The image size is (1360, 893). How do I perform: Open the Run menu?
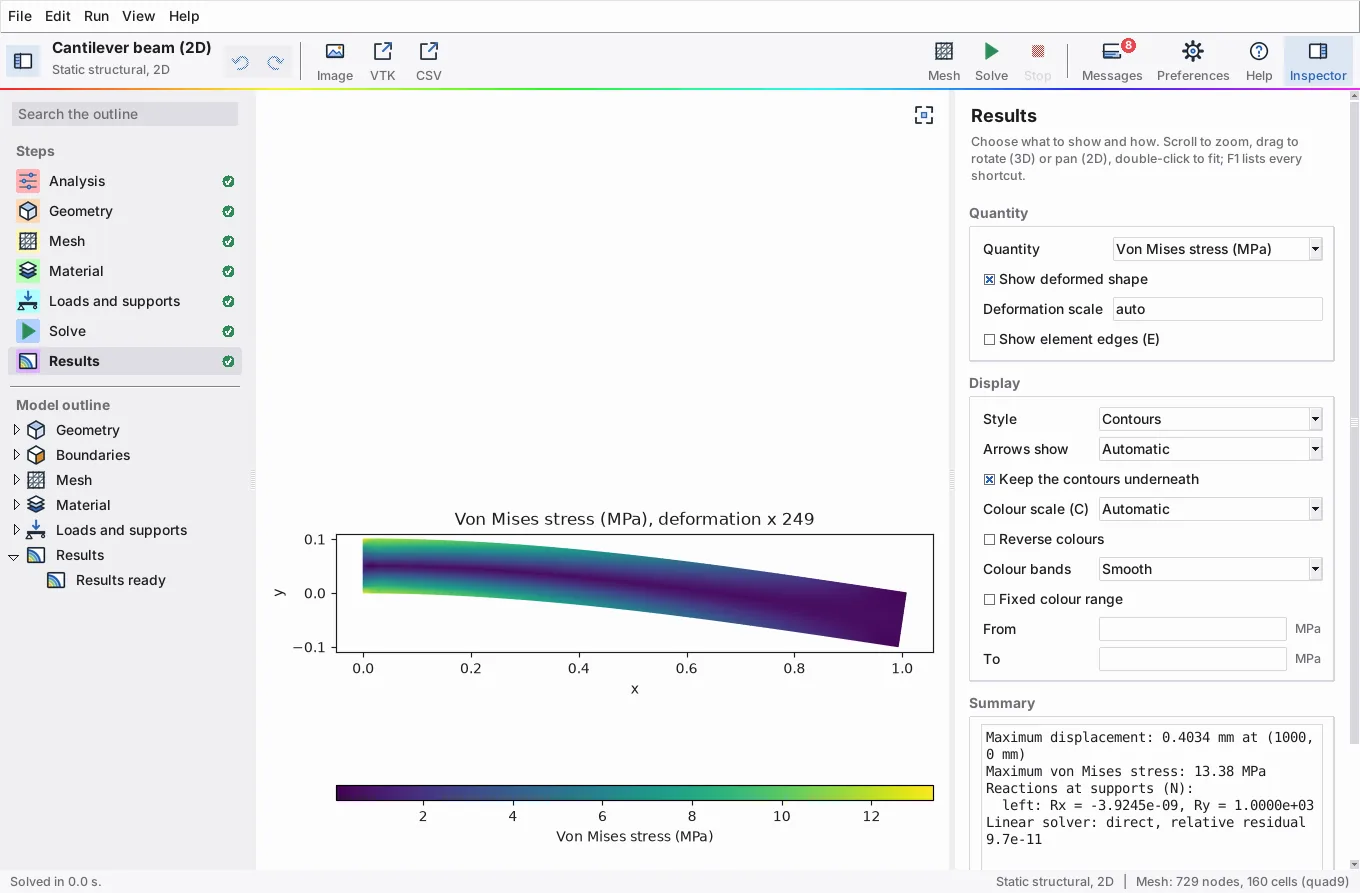tap(96, 16)
